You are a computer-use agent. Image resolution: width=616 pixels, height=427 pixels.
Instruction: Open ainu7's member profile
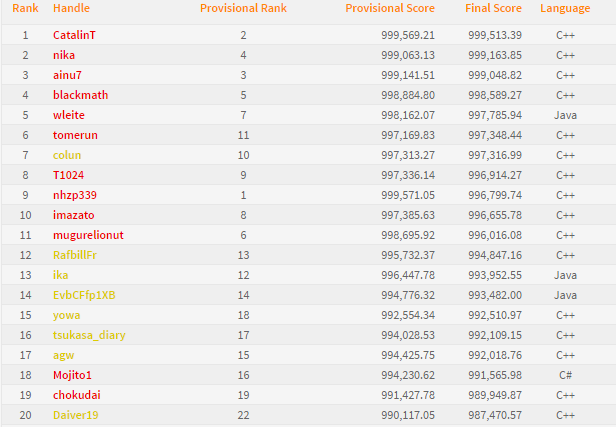pyautogui.click(x=69, y=75)
